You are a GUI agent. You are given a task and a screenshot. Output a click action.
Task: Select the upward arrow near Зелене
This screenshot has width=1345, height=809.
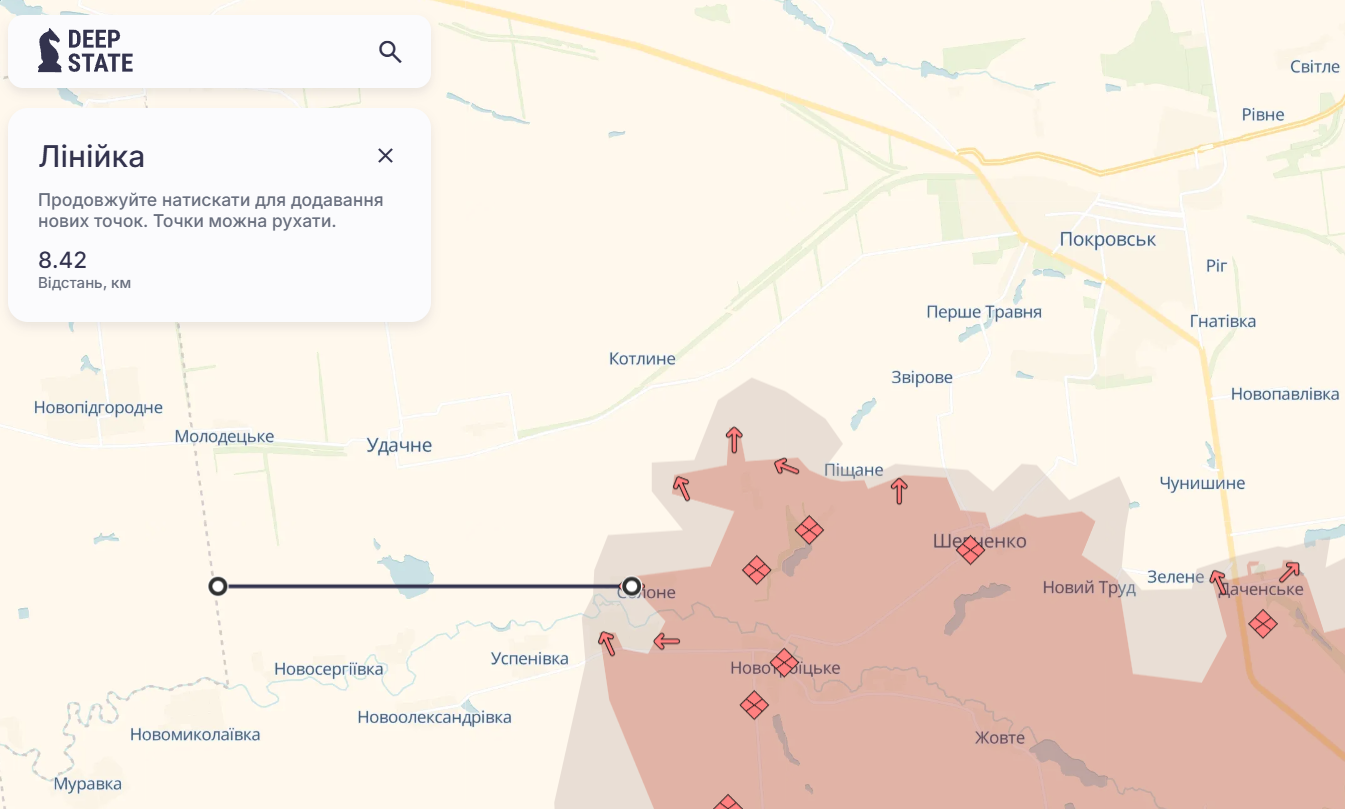coord(1215,578)
